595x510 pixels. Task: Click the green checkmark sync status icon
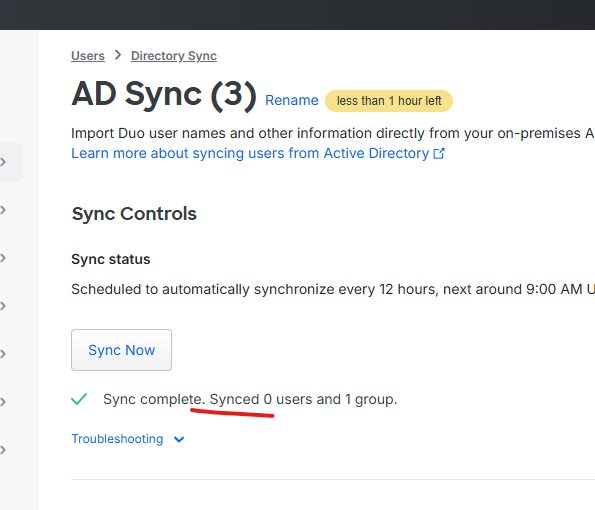pos(79,399)
